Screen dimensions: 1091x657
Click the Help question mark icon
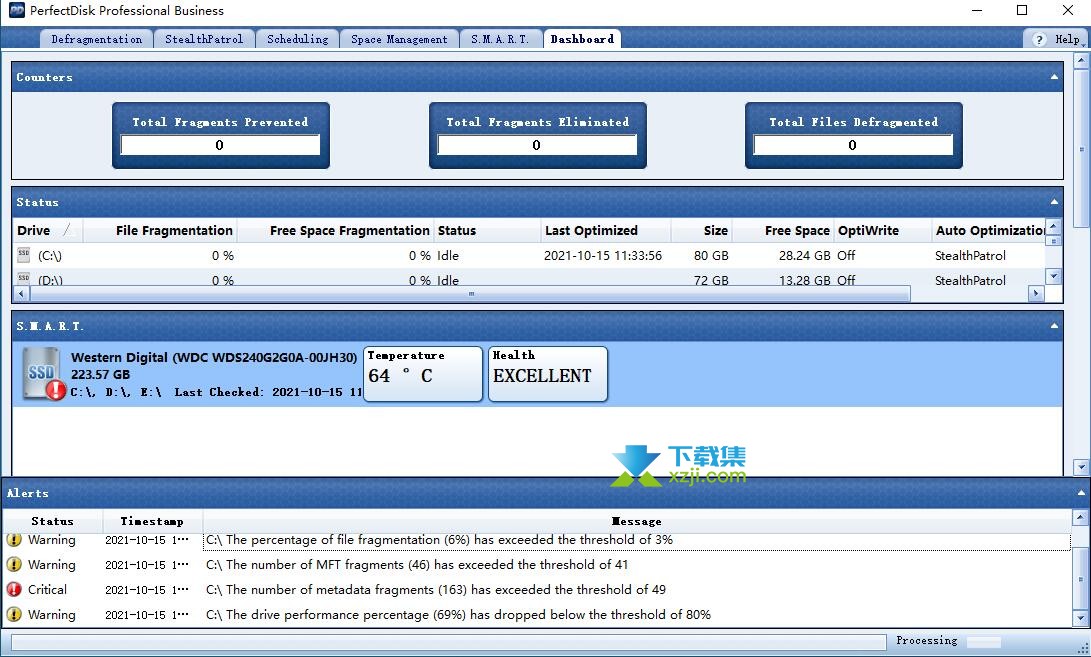pos(1039,40)
